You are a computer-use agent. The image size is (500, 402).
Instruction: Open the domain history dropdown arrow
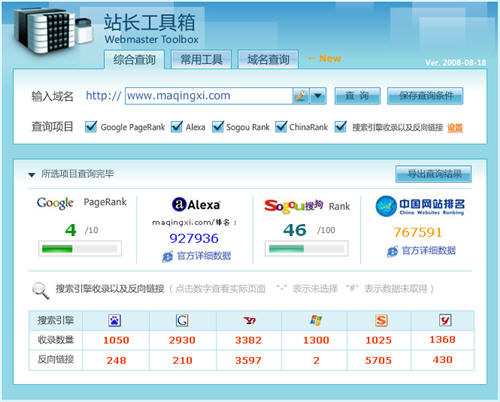point(318,96)
